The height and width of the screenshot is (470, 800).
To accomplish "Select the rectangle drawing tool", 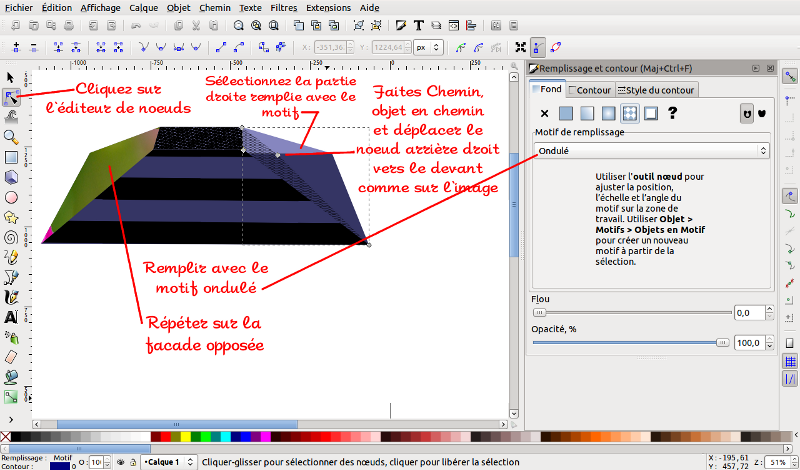I will point(11,157).
